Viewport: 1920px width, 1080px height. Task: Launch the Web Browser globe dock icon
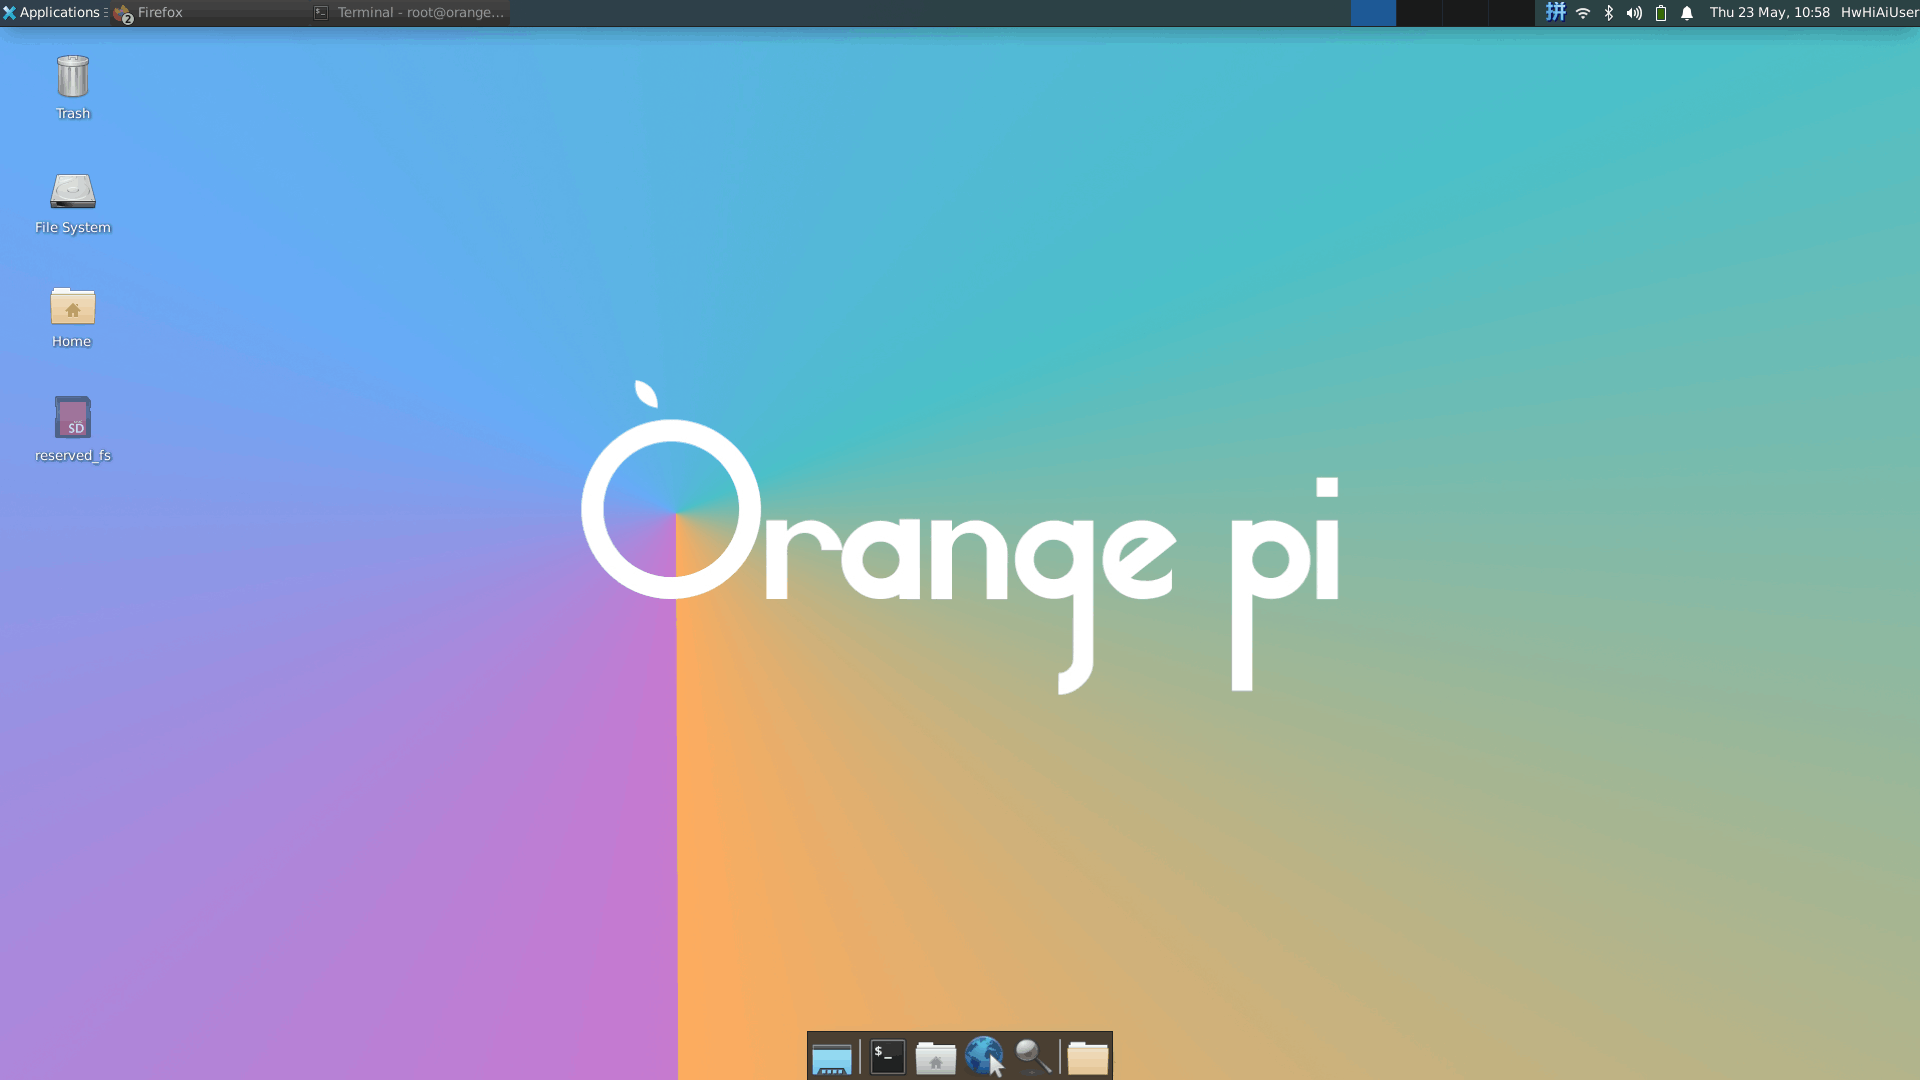(984, 1057)
